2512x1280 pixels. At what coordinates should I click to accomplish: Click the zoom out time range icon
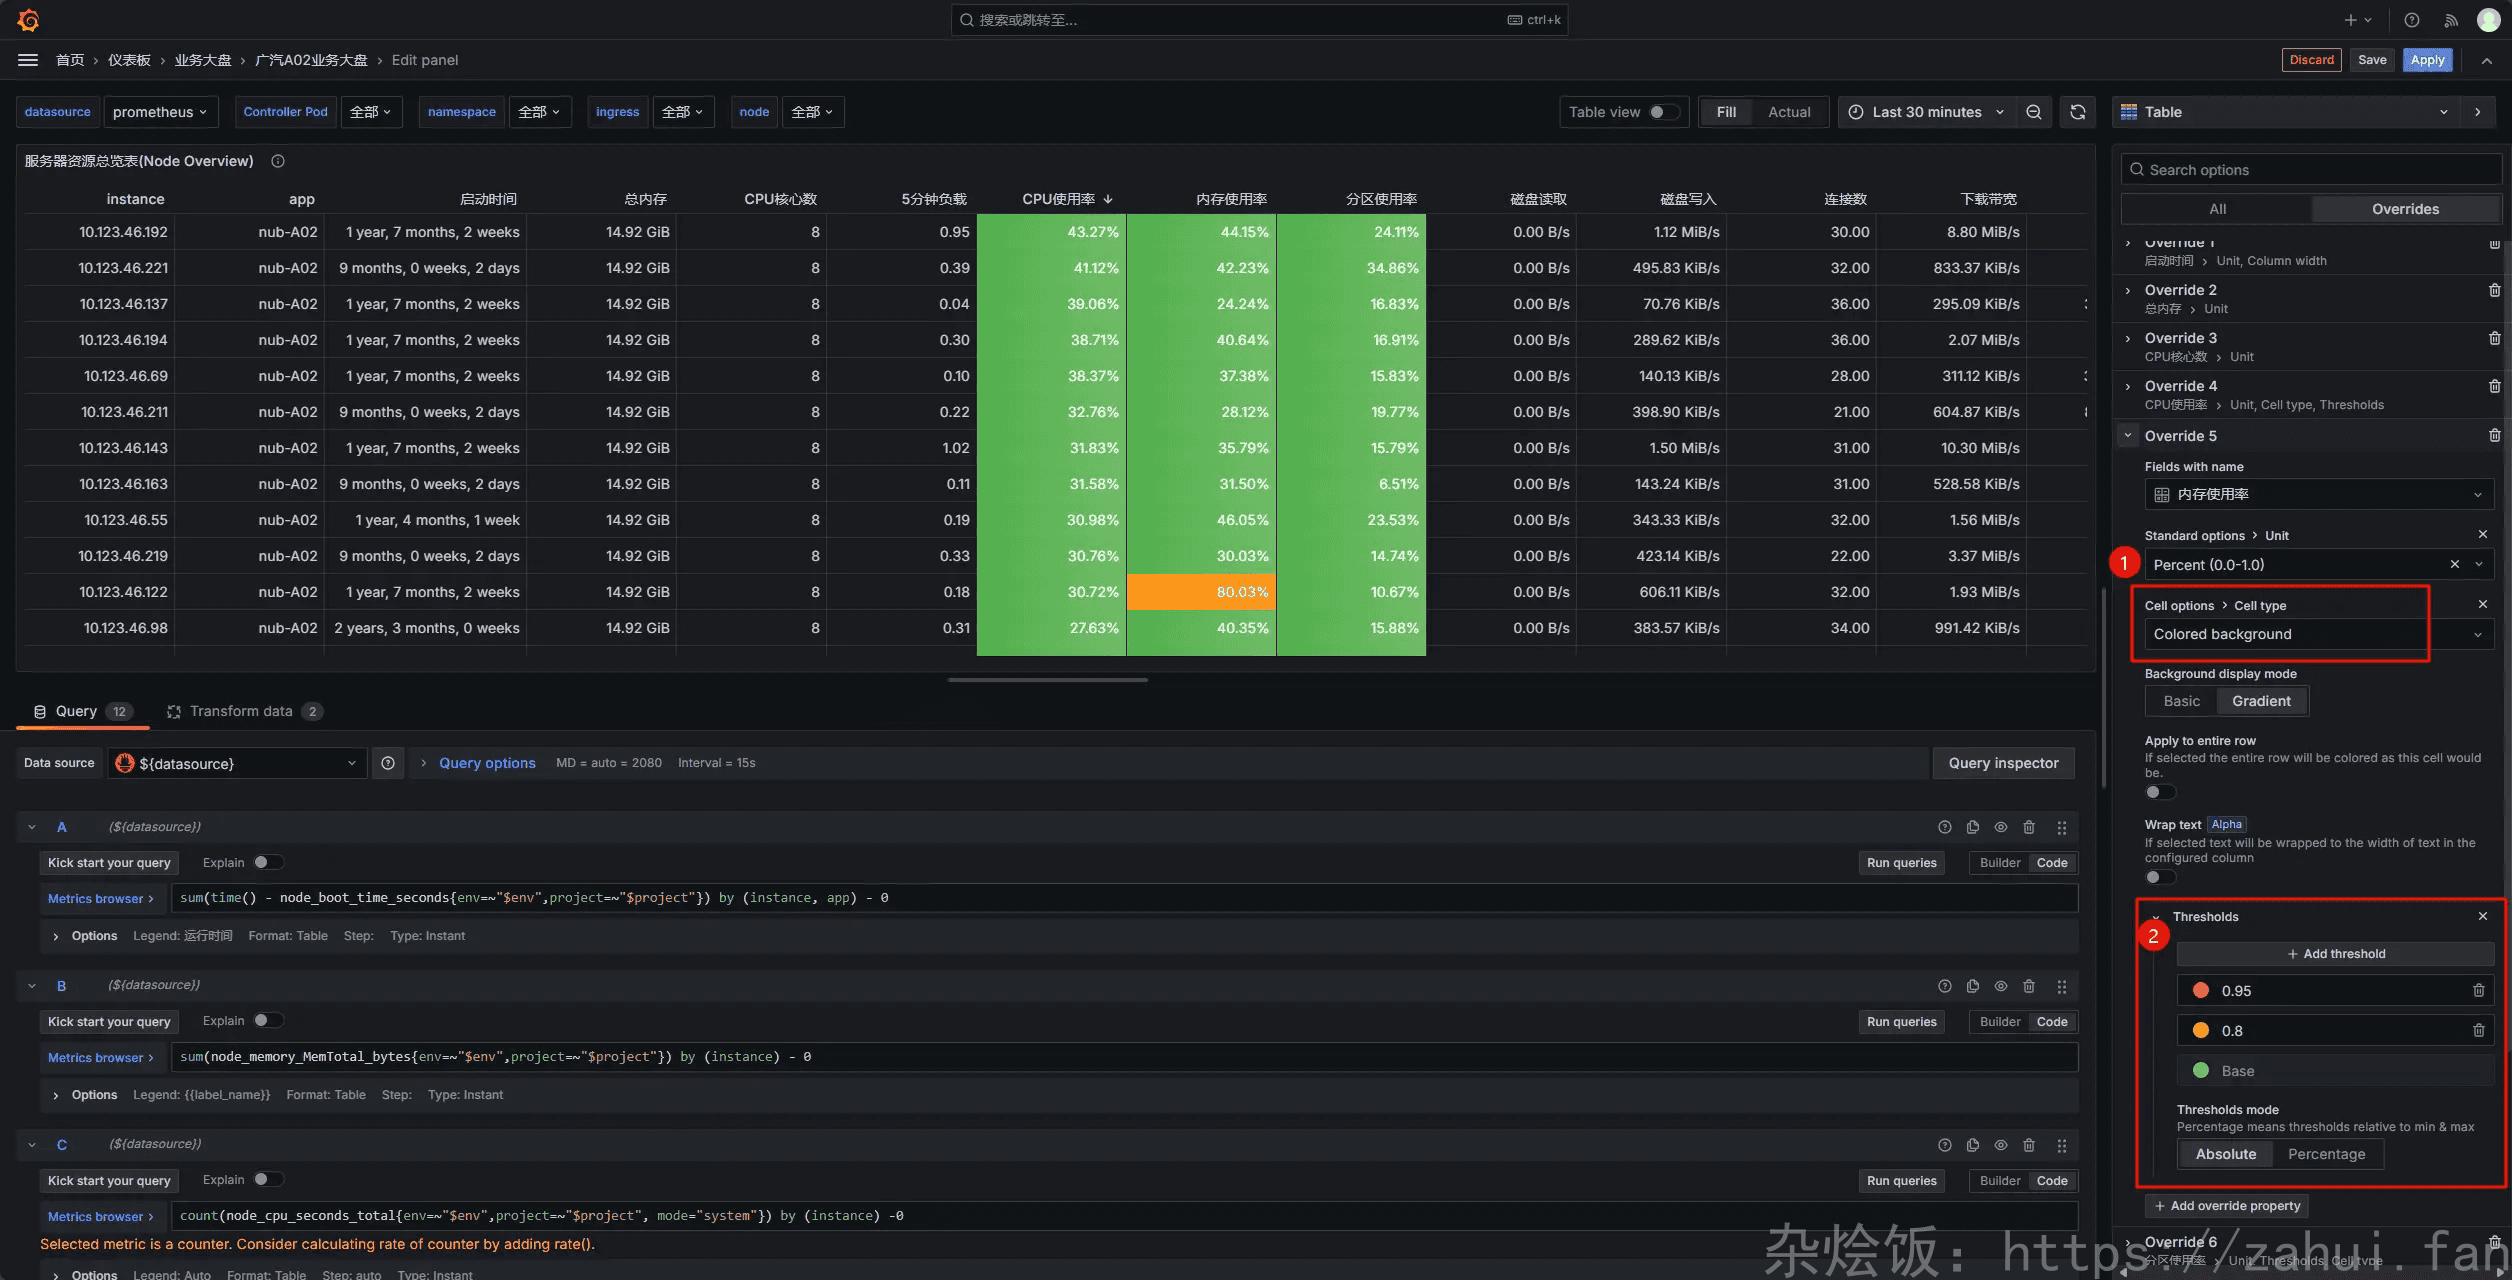[x=2033, y=112]
